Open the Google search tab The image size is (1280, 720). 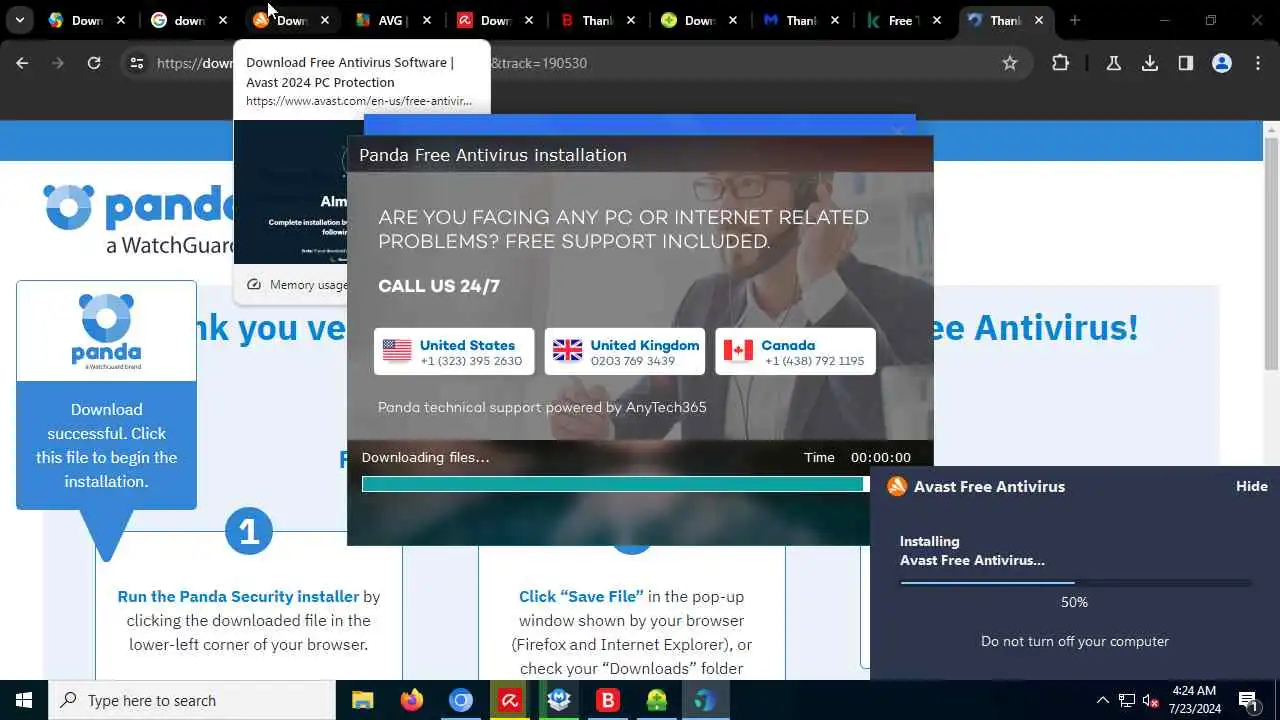coord(187,20)
